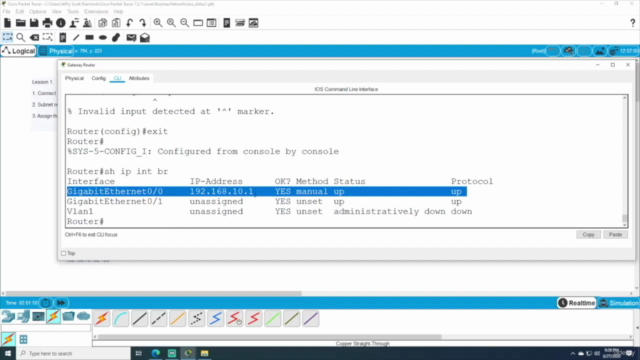This screenshot has height=360, width=640.
Task: Select the Delete tool
Action: coord(34,38)
